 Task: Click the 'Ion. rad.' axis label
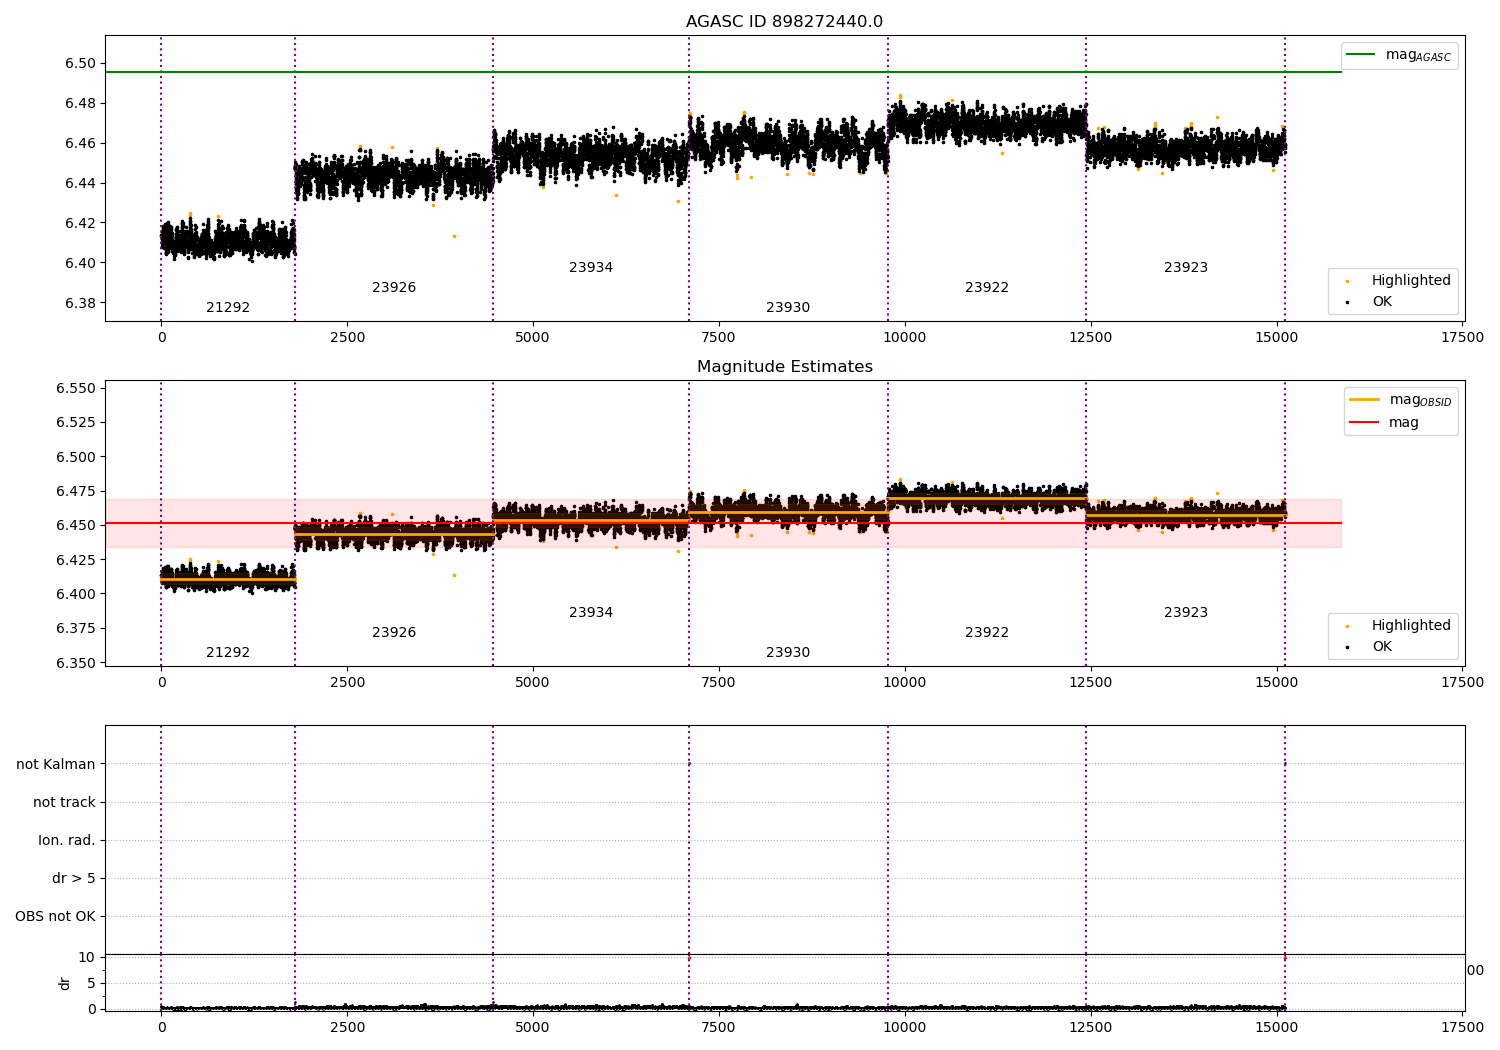(x=67, y=840)
